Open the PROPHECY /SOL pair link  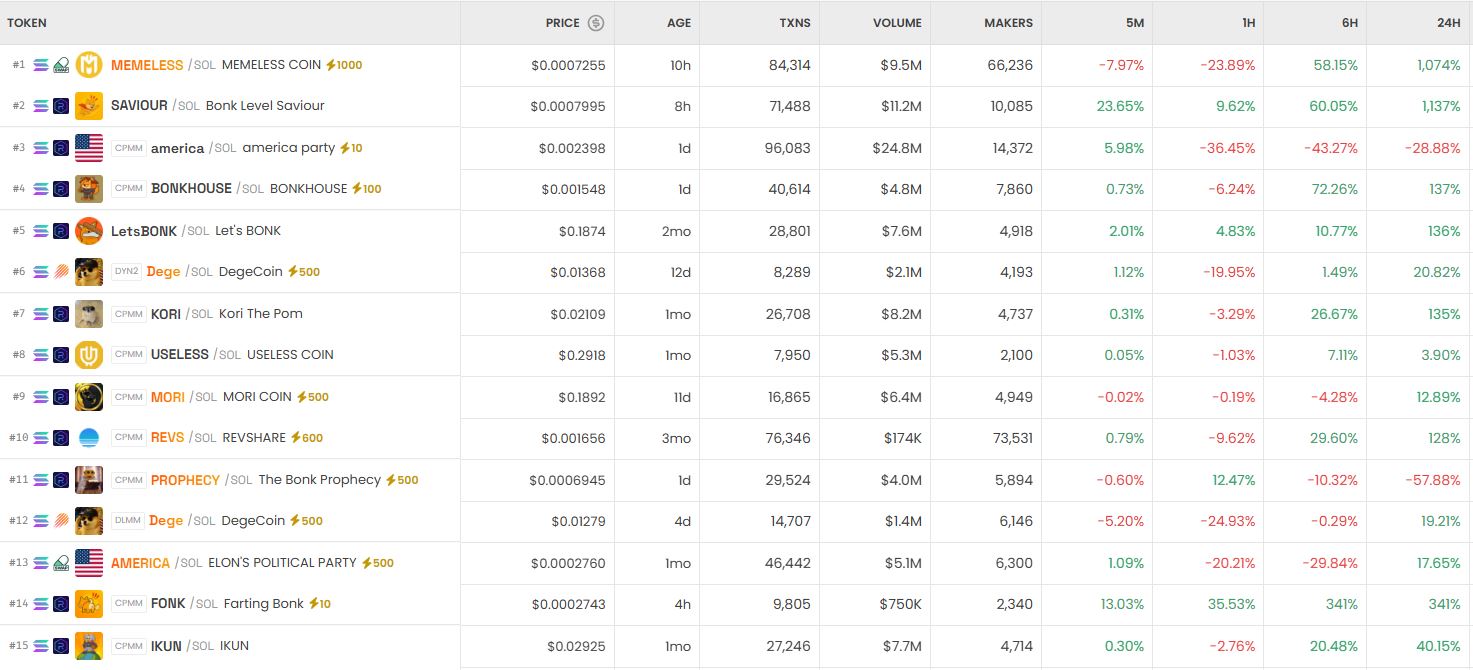pos(202,480)
